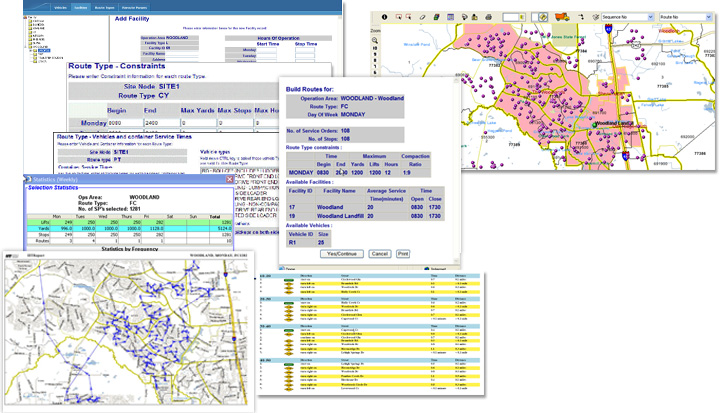Select zoom level 8 on map sidebar
The image size is (726, 413).
coord(375,60)
